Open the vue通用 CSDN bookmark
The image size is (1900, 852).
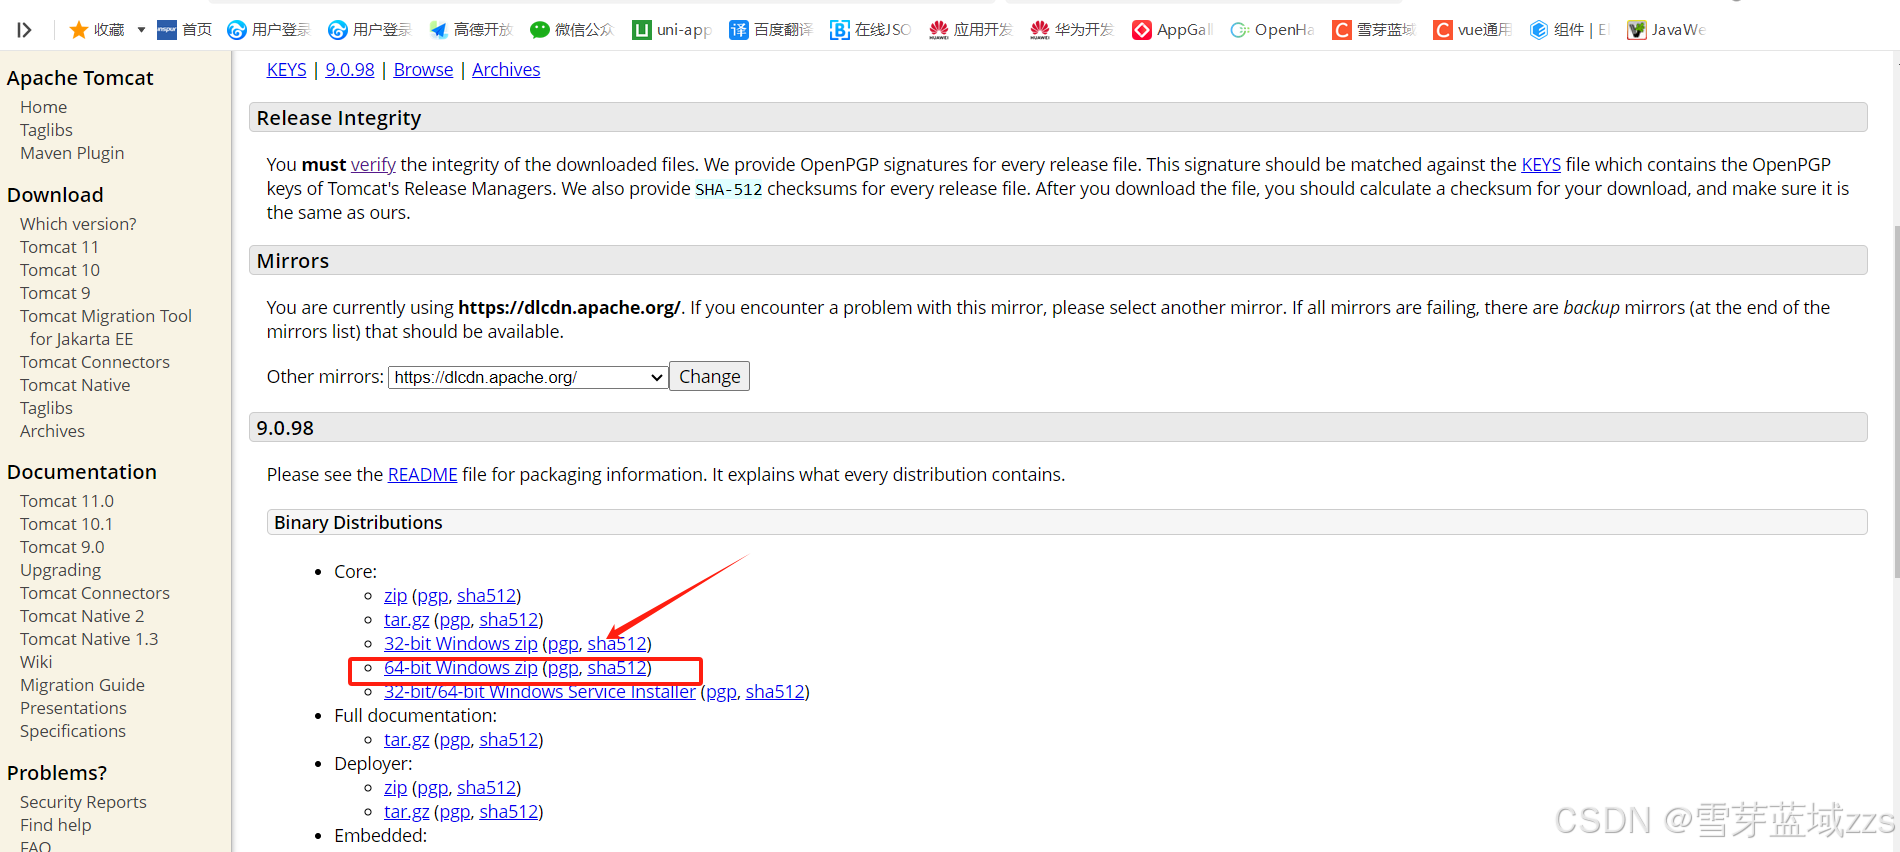click(x=1473, y=30)
